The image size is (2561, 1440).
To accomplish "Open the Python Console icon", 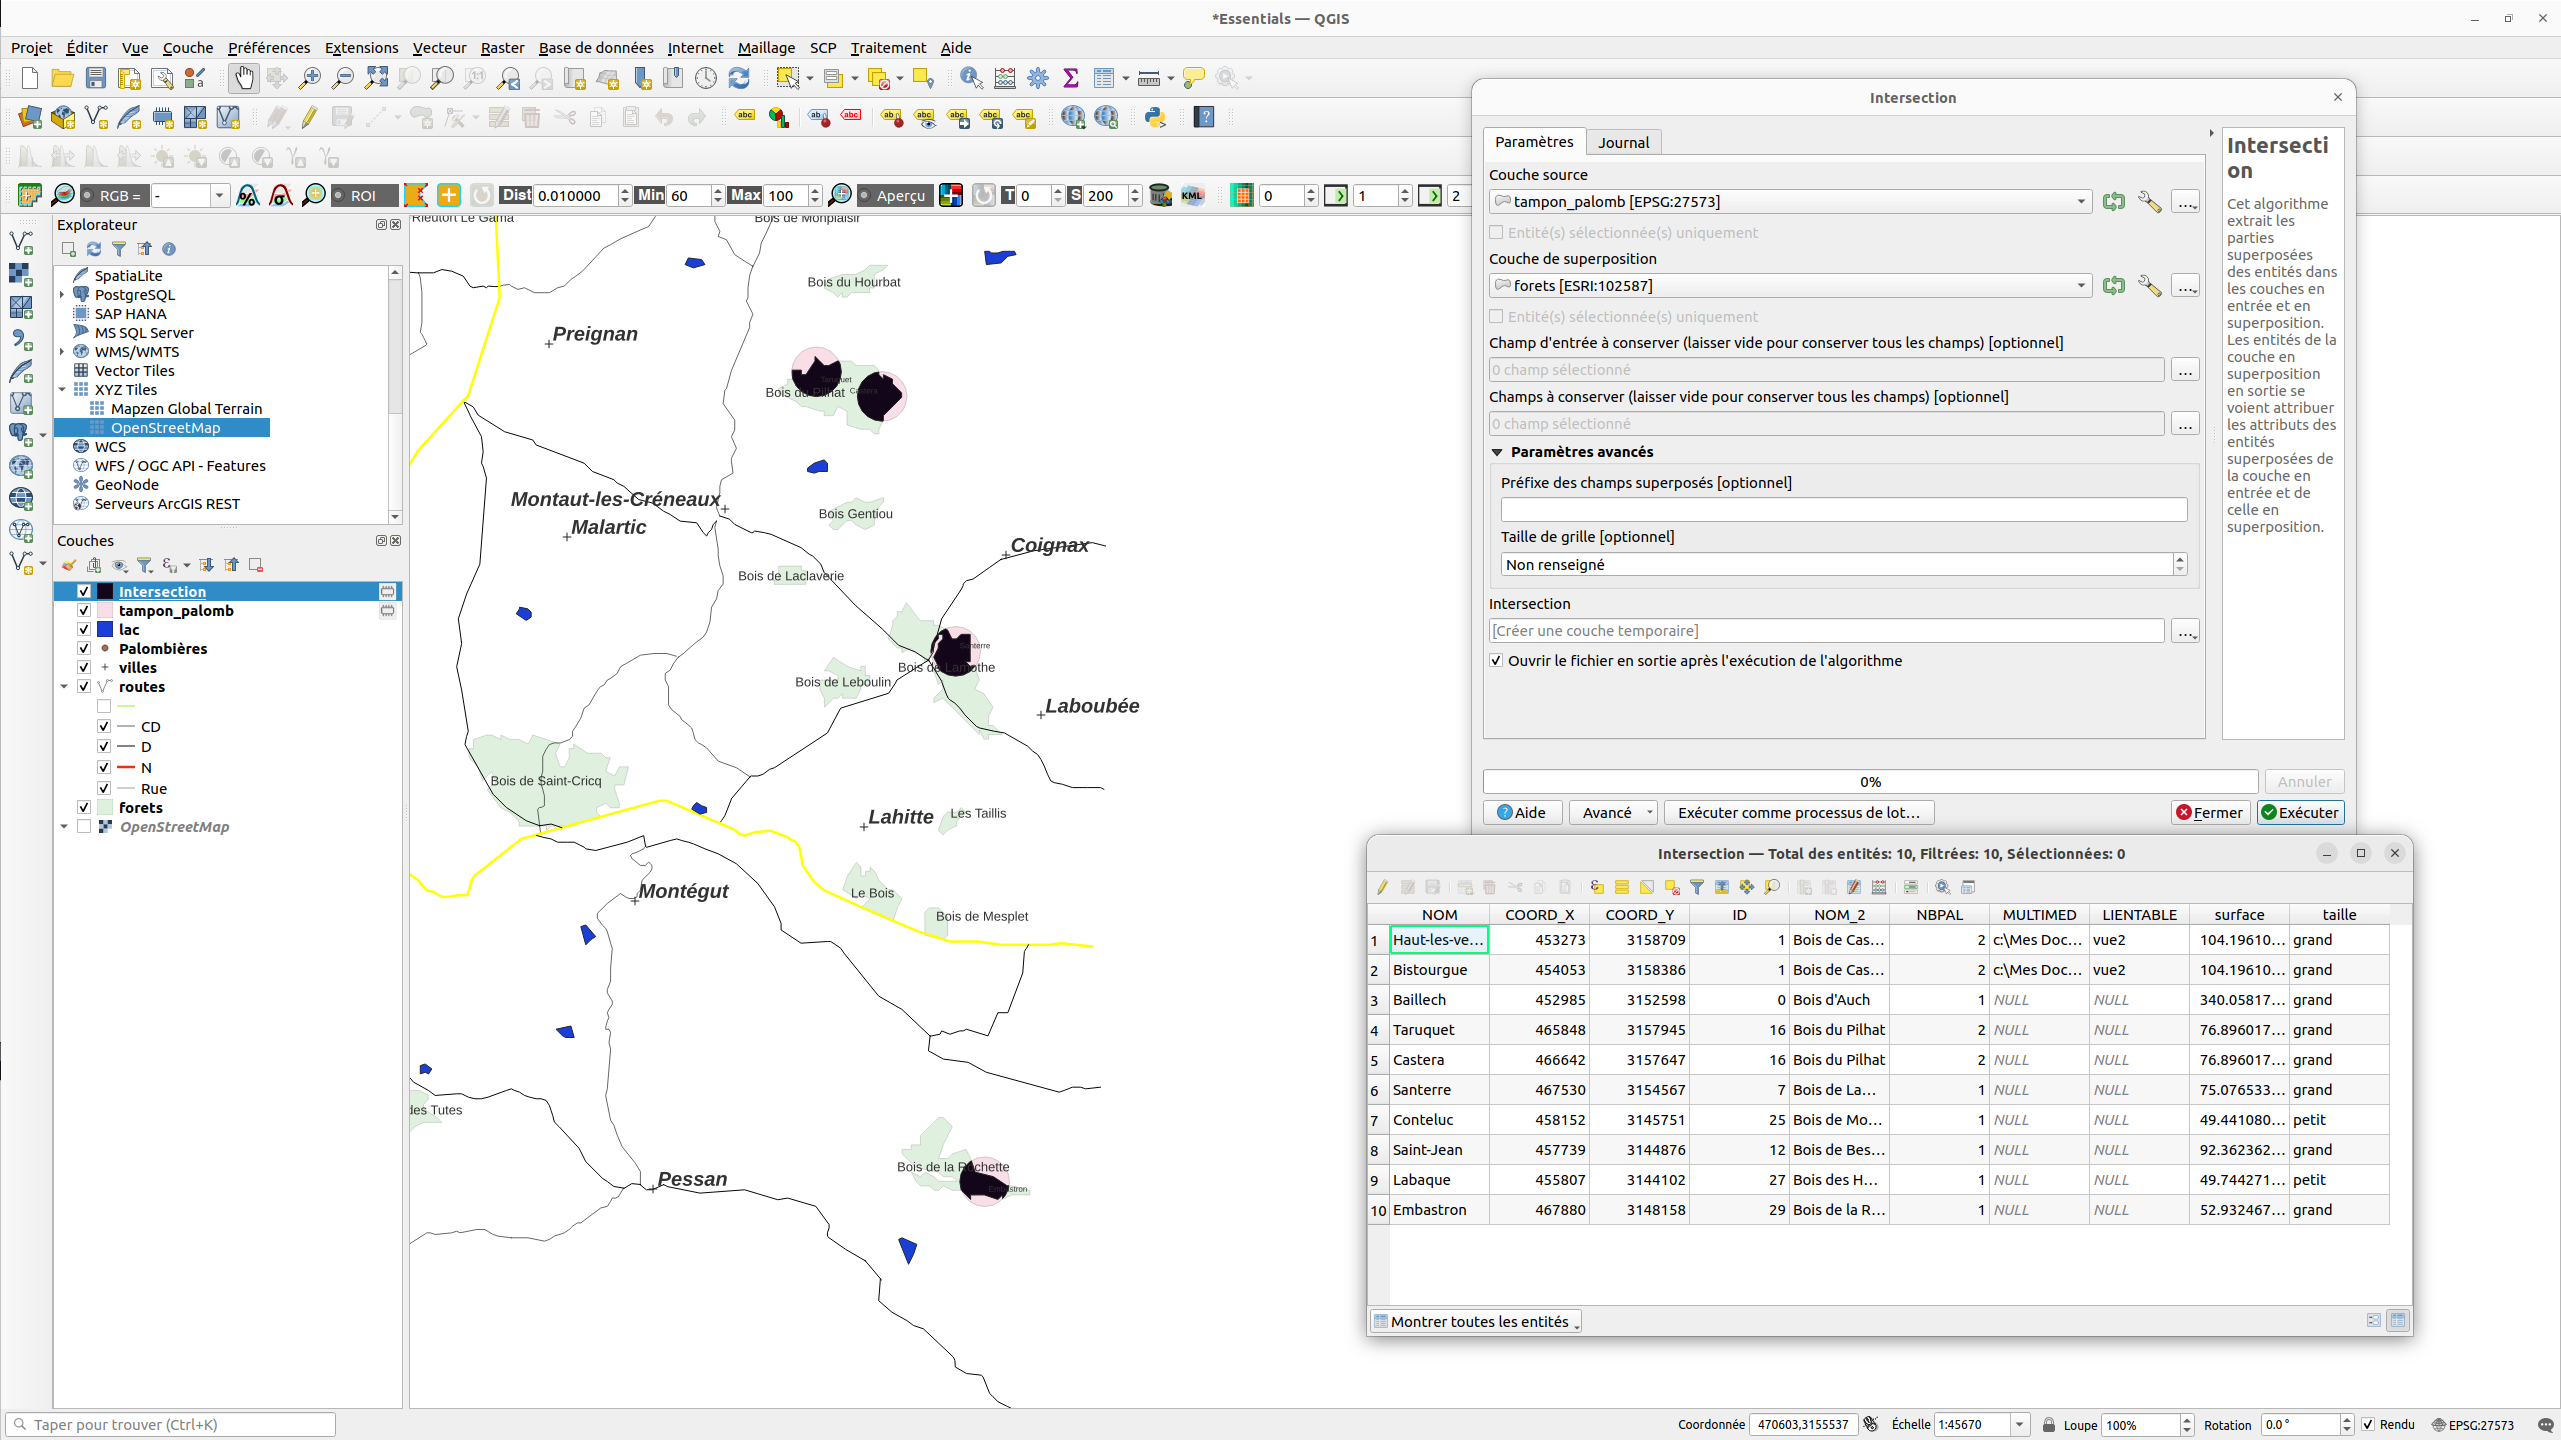I will coord(1156,118).
